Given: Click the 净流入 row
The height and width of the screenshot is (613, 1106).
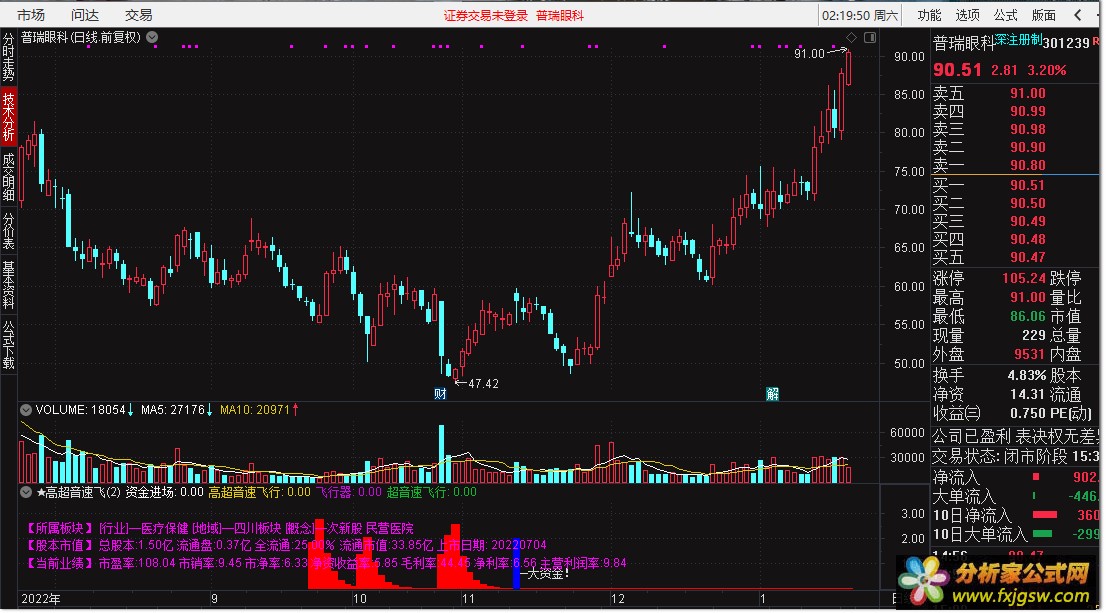Looking at the screenshot, I should coord(1015,478).
